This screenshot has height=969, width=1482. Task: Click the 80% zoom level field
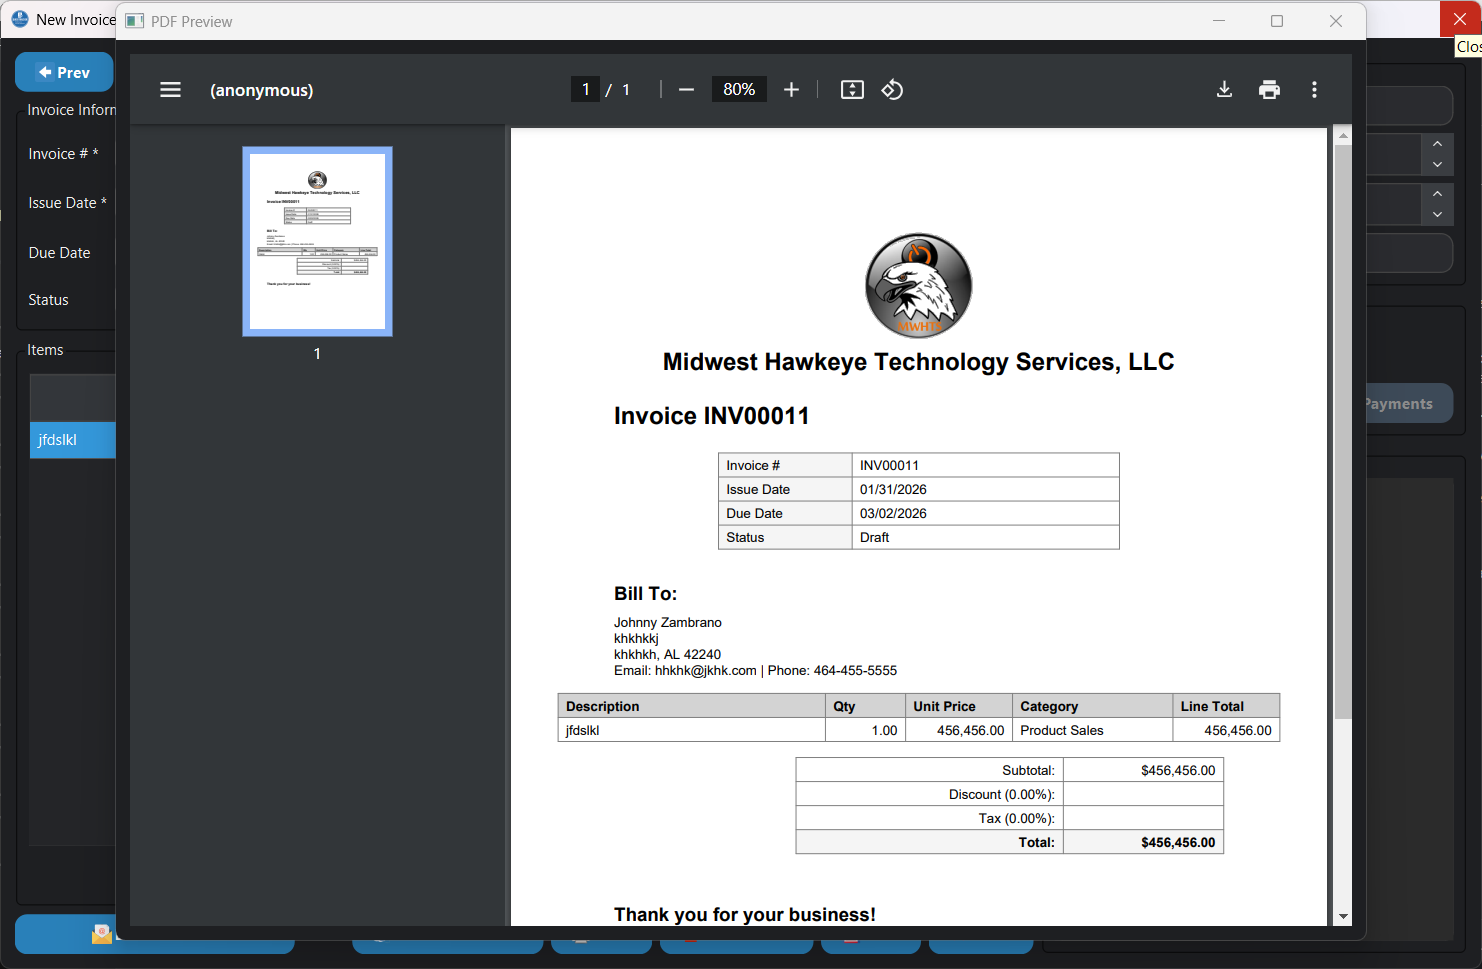(x=739, y=89)
